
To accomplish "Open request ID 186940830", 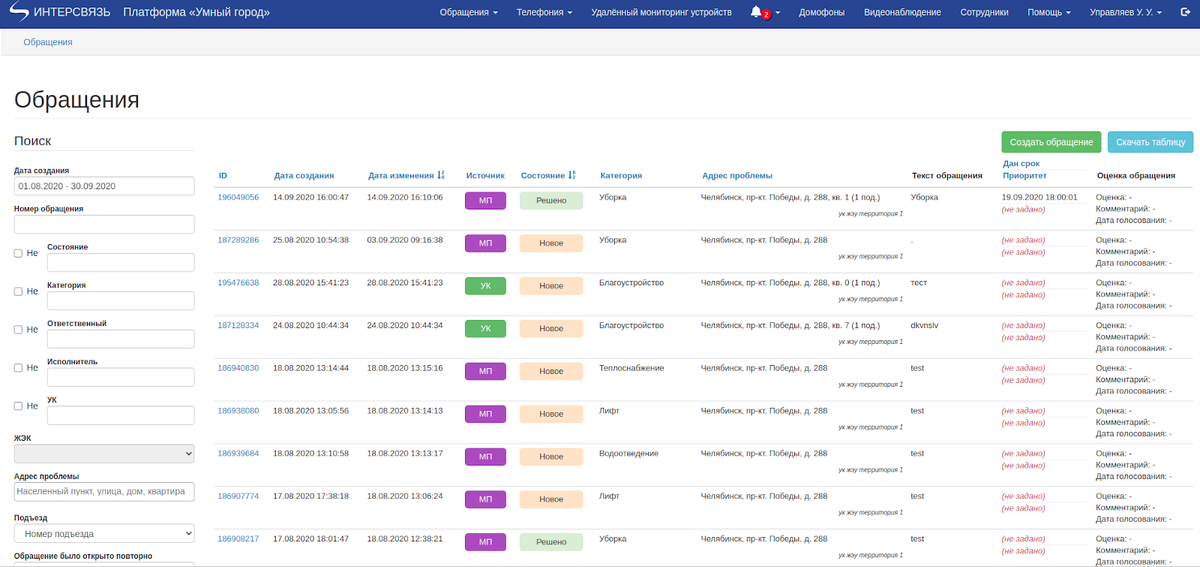I will coord(238,368).
